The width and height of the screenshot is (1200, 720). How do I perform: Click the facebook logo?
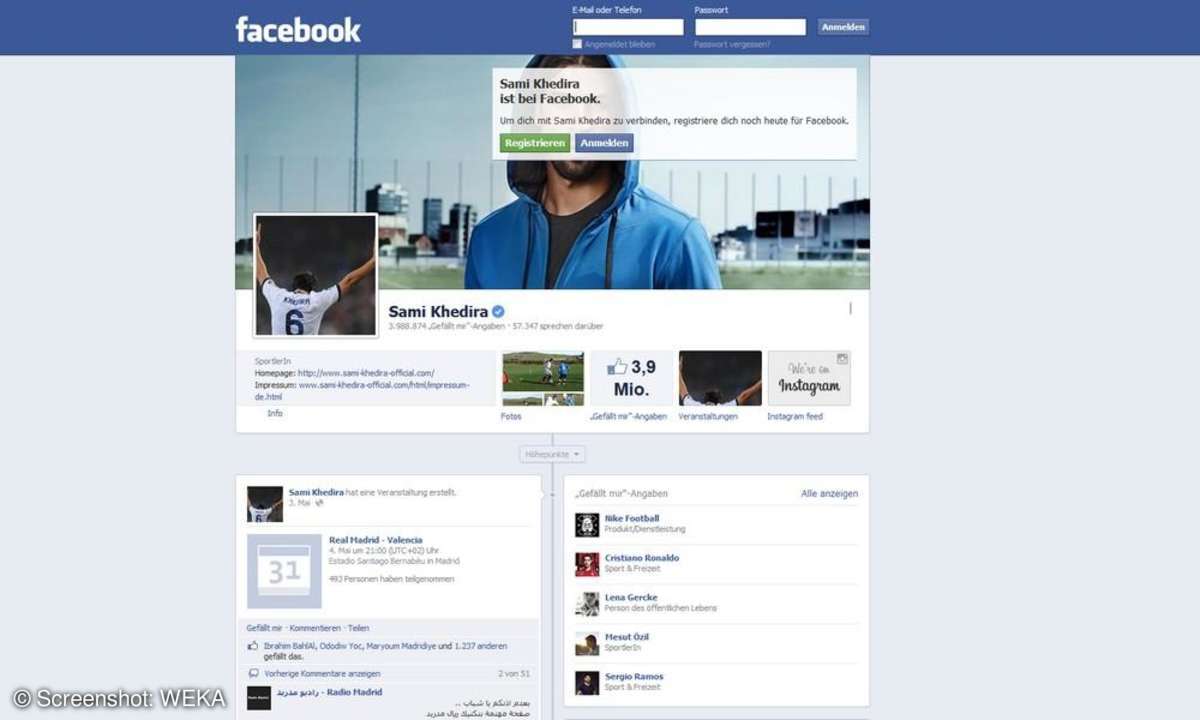pyautogui.click(x=297, y=29)
